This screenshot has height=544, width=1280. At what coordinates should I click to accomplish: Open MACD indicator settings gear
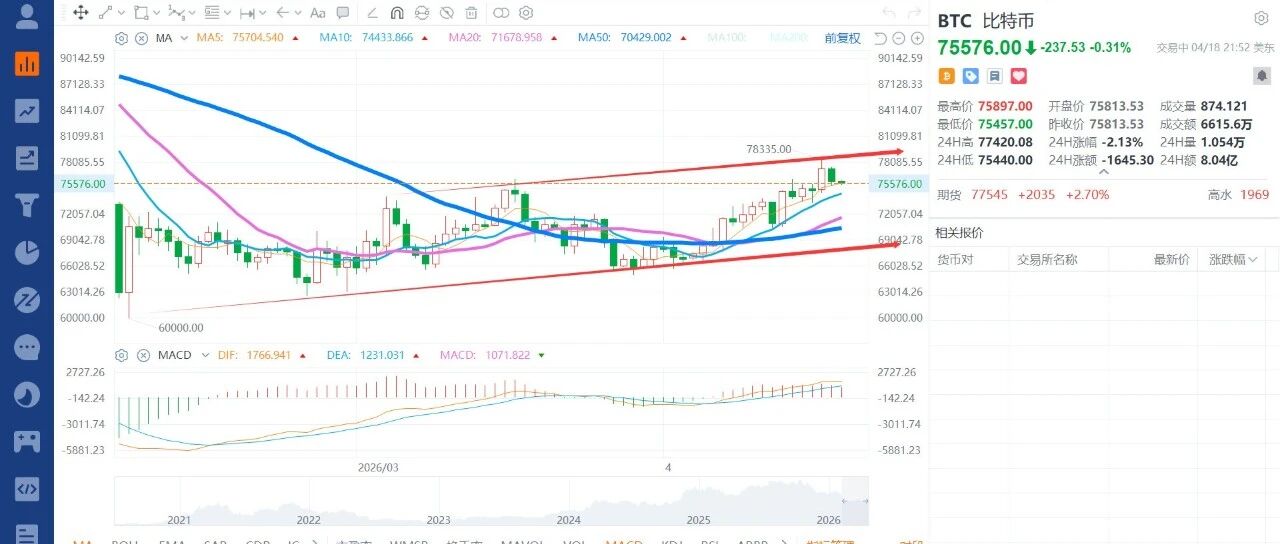121,354
